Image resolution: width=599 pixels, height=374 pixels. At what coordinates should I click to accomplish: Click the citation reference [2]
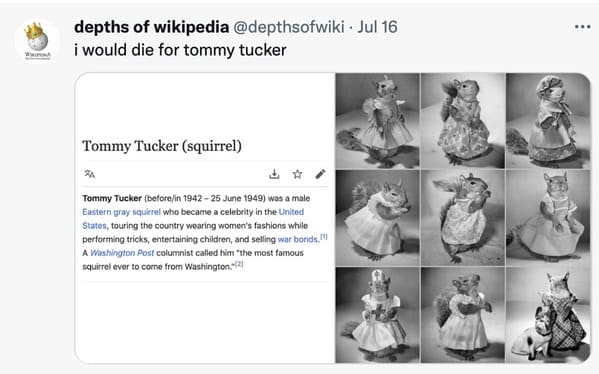tap(239, 264)
